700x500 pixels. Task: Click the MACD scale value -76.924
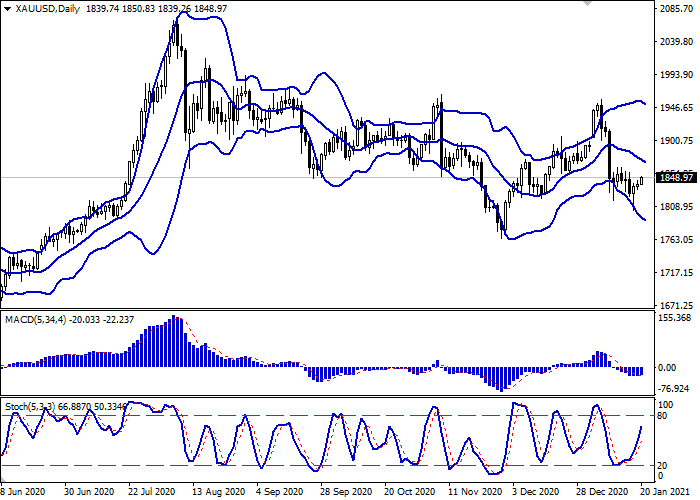674,389
